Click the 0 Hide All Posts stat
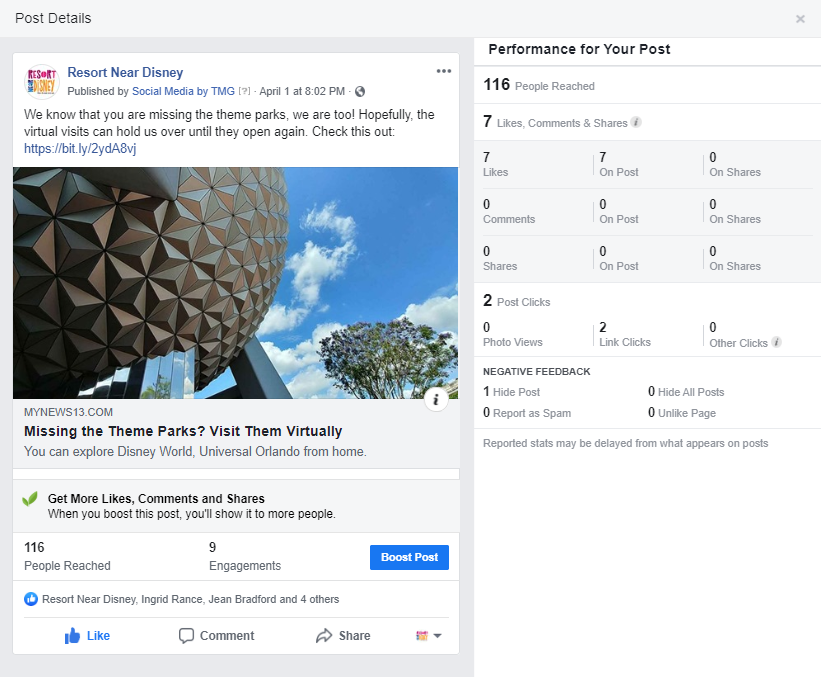The width and height of the screenshot is (821, 677). (686, 392)
